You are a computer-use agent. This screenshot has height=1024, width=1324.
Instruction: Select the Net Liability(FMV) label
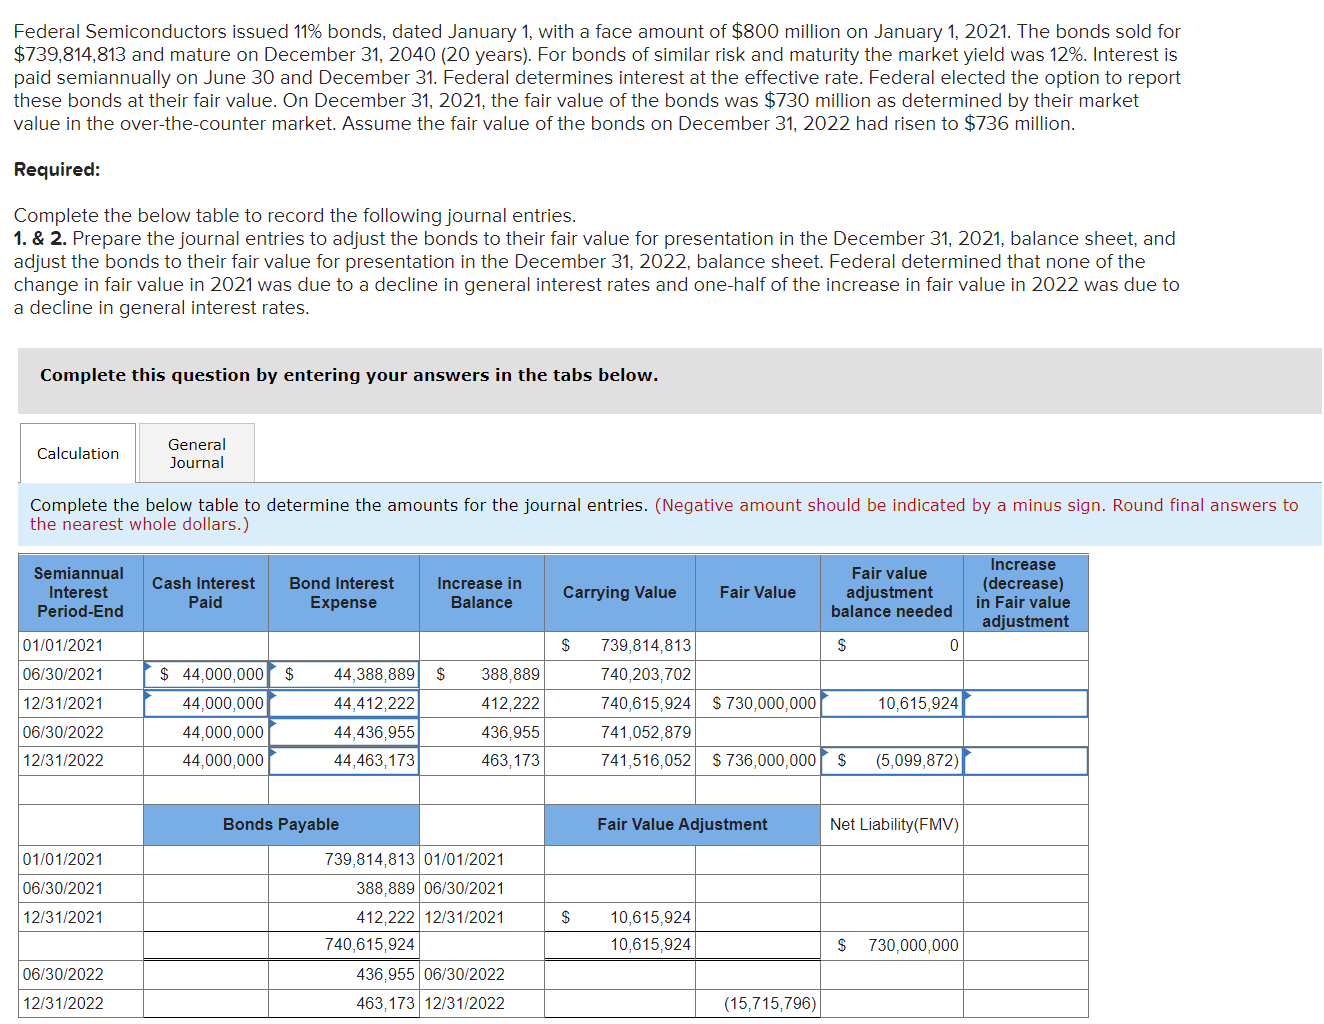[894, 825]
